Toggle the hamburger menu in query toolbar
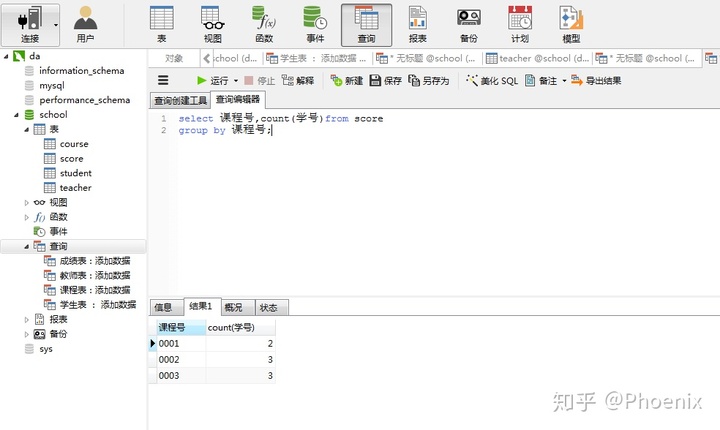The image size is (720, 430). point(163,80)
